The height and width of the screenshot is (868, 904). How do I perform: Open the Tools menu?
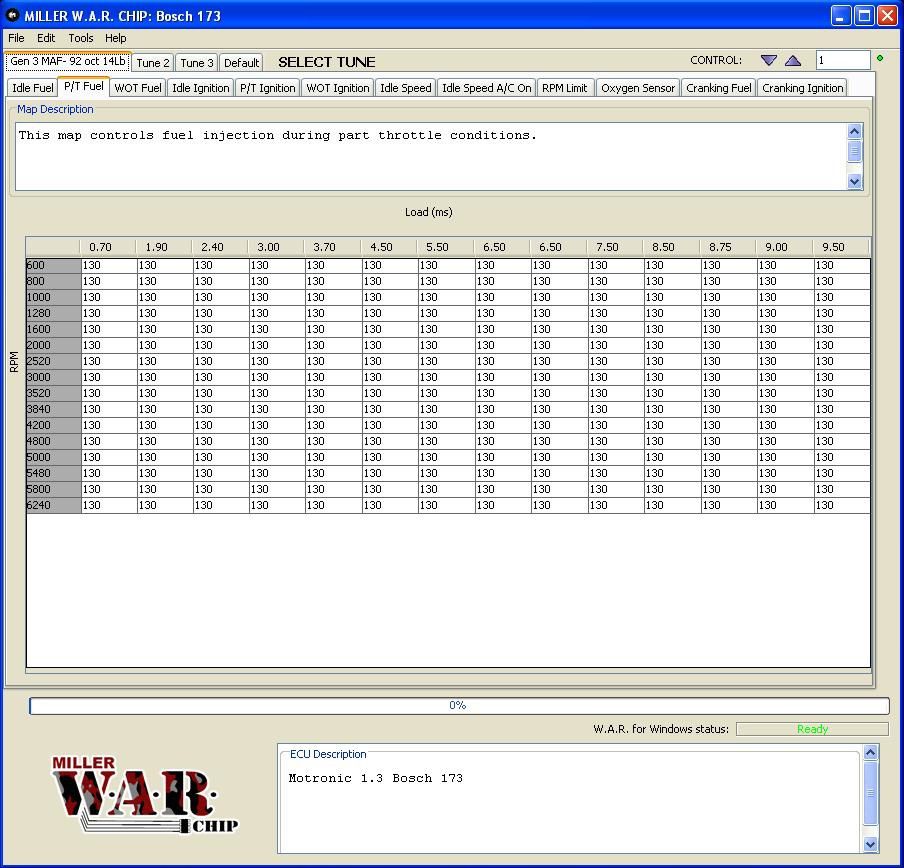(81, 38)
